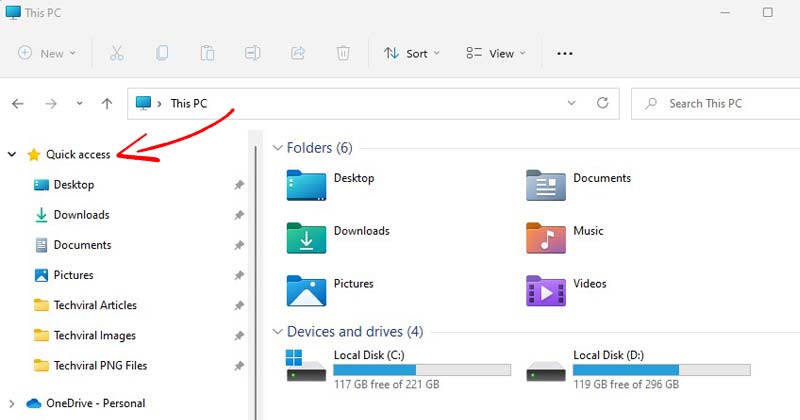Viewport: 800px width, 420px height.
Task: Collapse the Folders (6) group
Action: point(278,148)
